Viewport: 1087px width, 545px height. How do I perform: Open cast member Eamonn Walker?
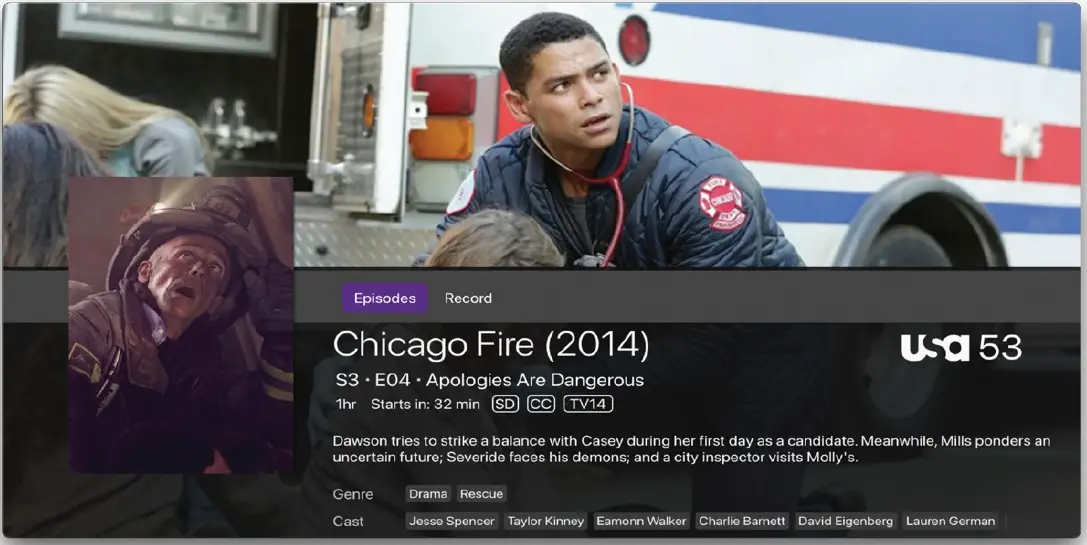(641, 521)
